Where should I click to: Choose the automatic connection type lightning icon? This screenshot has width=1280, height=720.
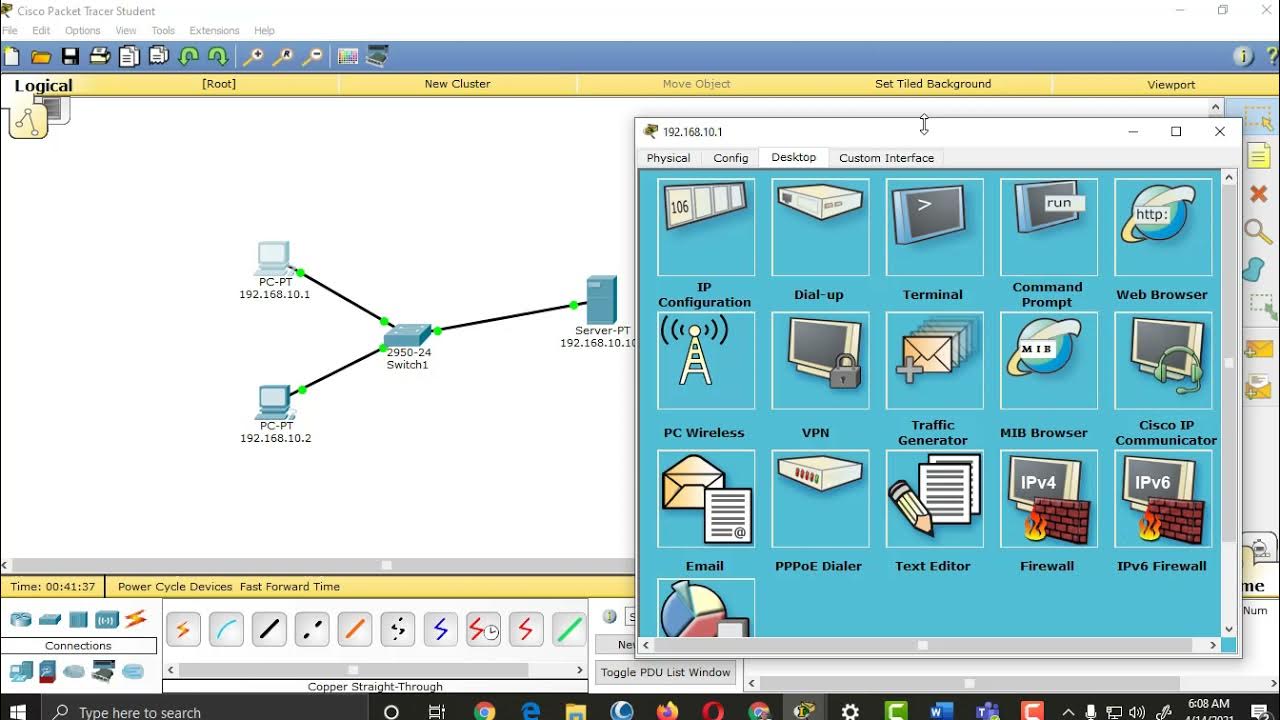click(x=183, y=629)
